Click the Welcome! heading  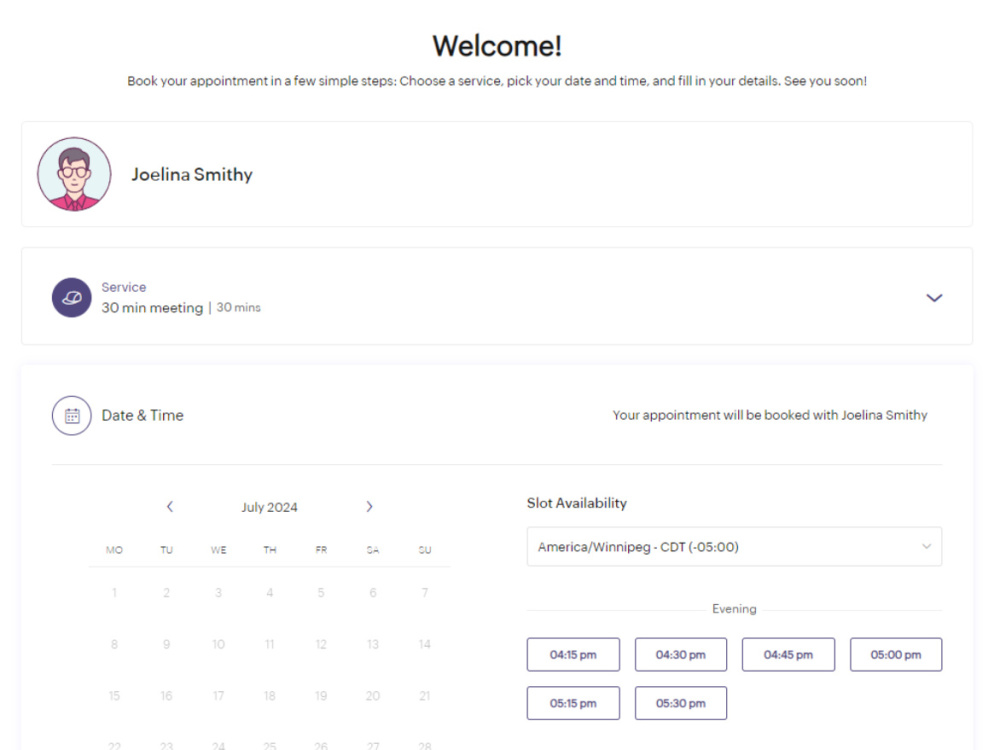497,46
